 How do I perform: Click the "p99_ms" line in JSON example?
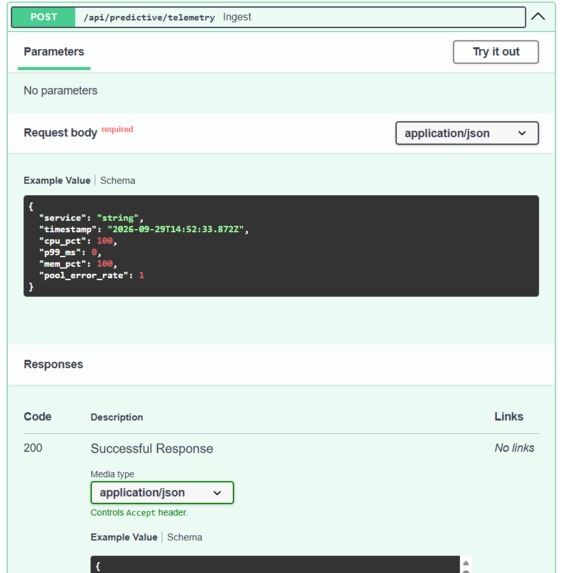[70, 253]
